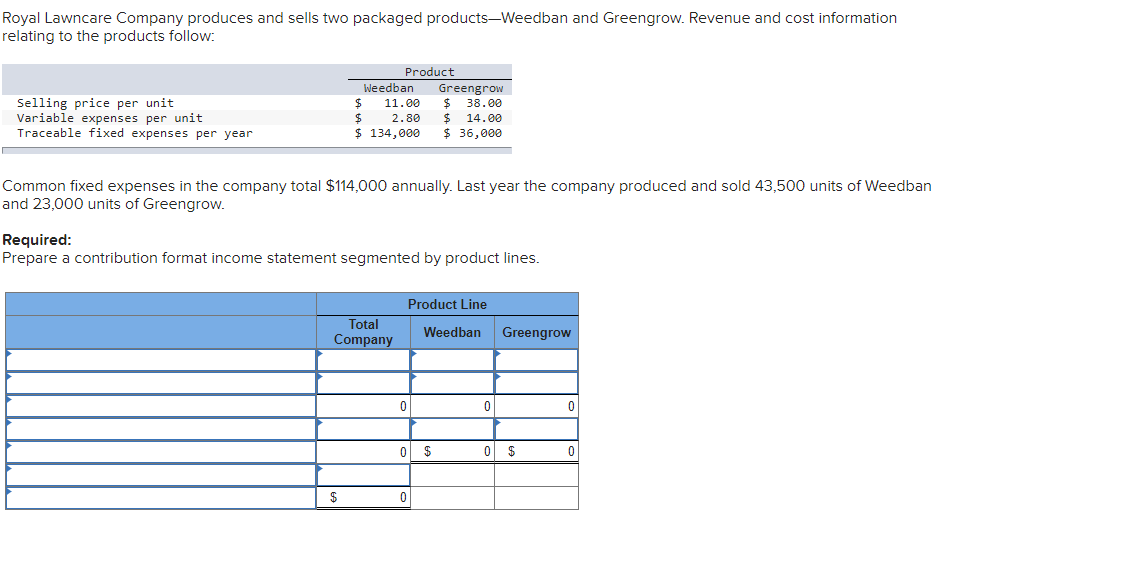Click the bold 'Weedban' answer column header
Viewport: 1141px width, 569px height.
coord(453,333)
